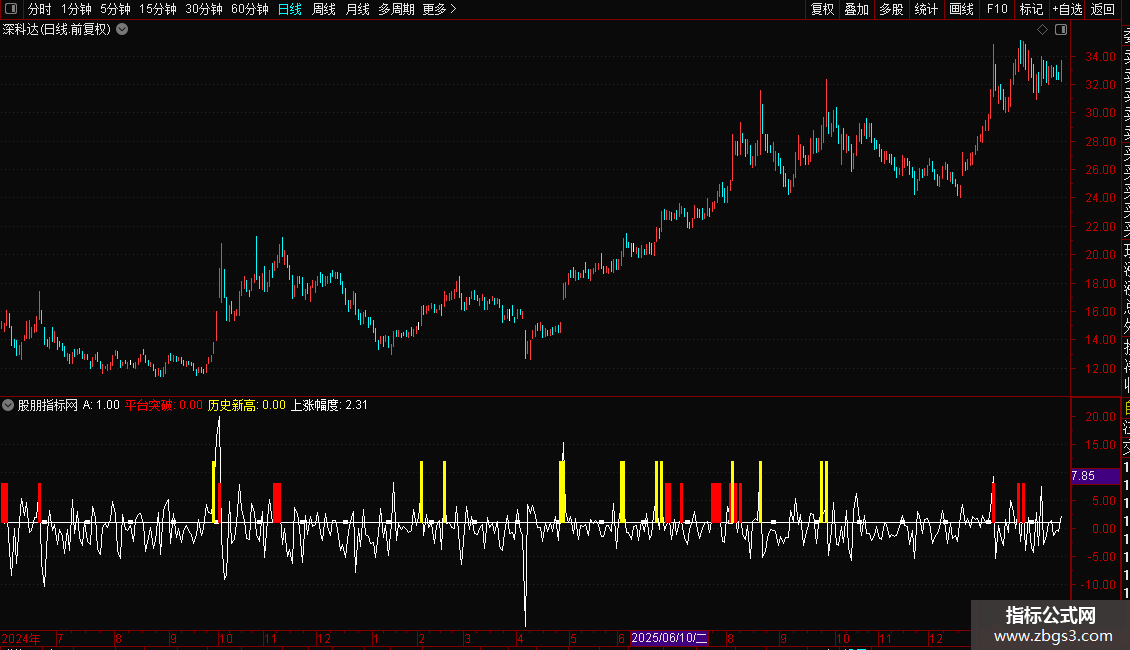This screenshot has width=1130, height=650.
Task: Click the 叠加 overlay button
Action: [857, 9]
